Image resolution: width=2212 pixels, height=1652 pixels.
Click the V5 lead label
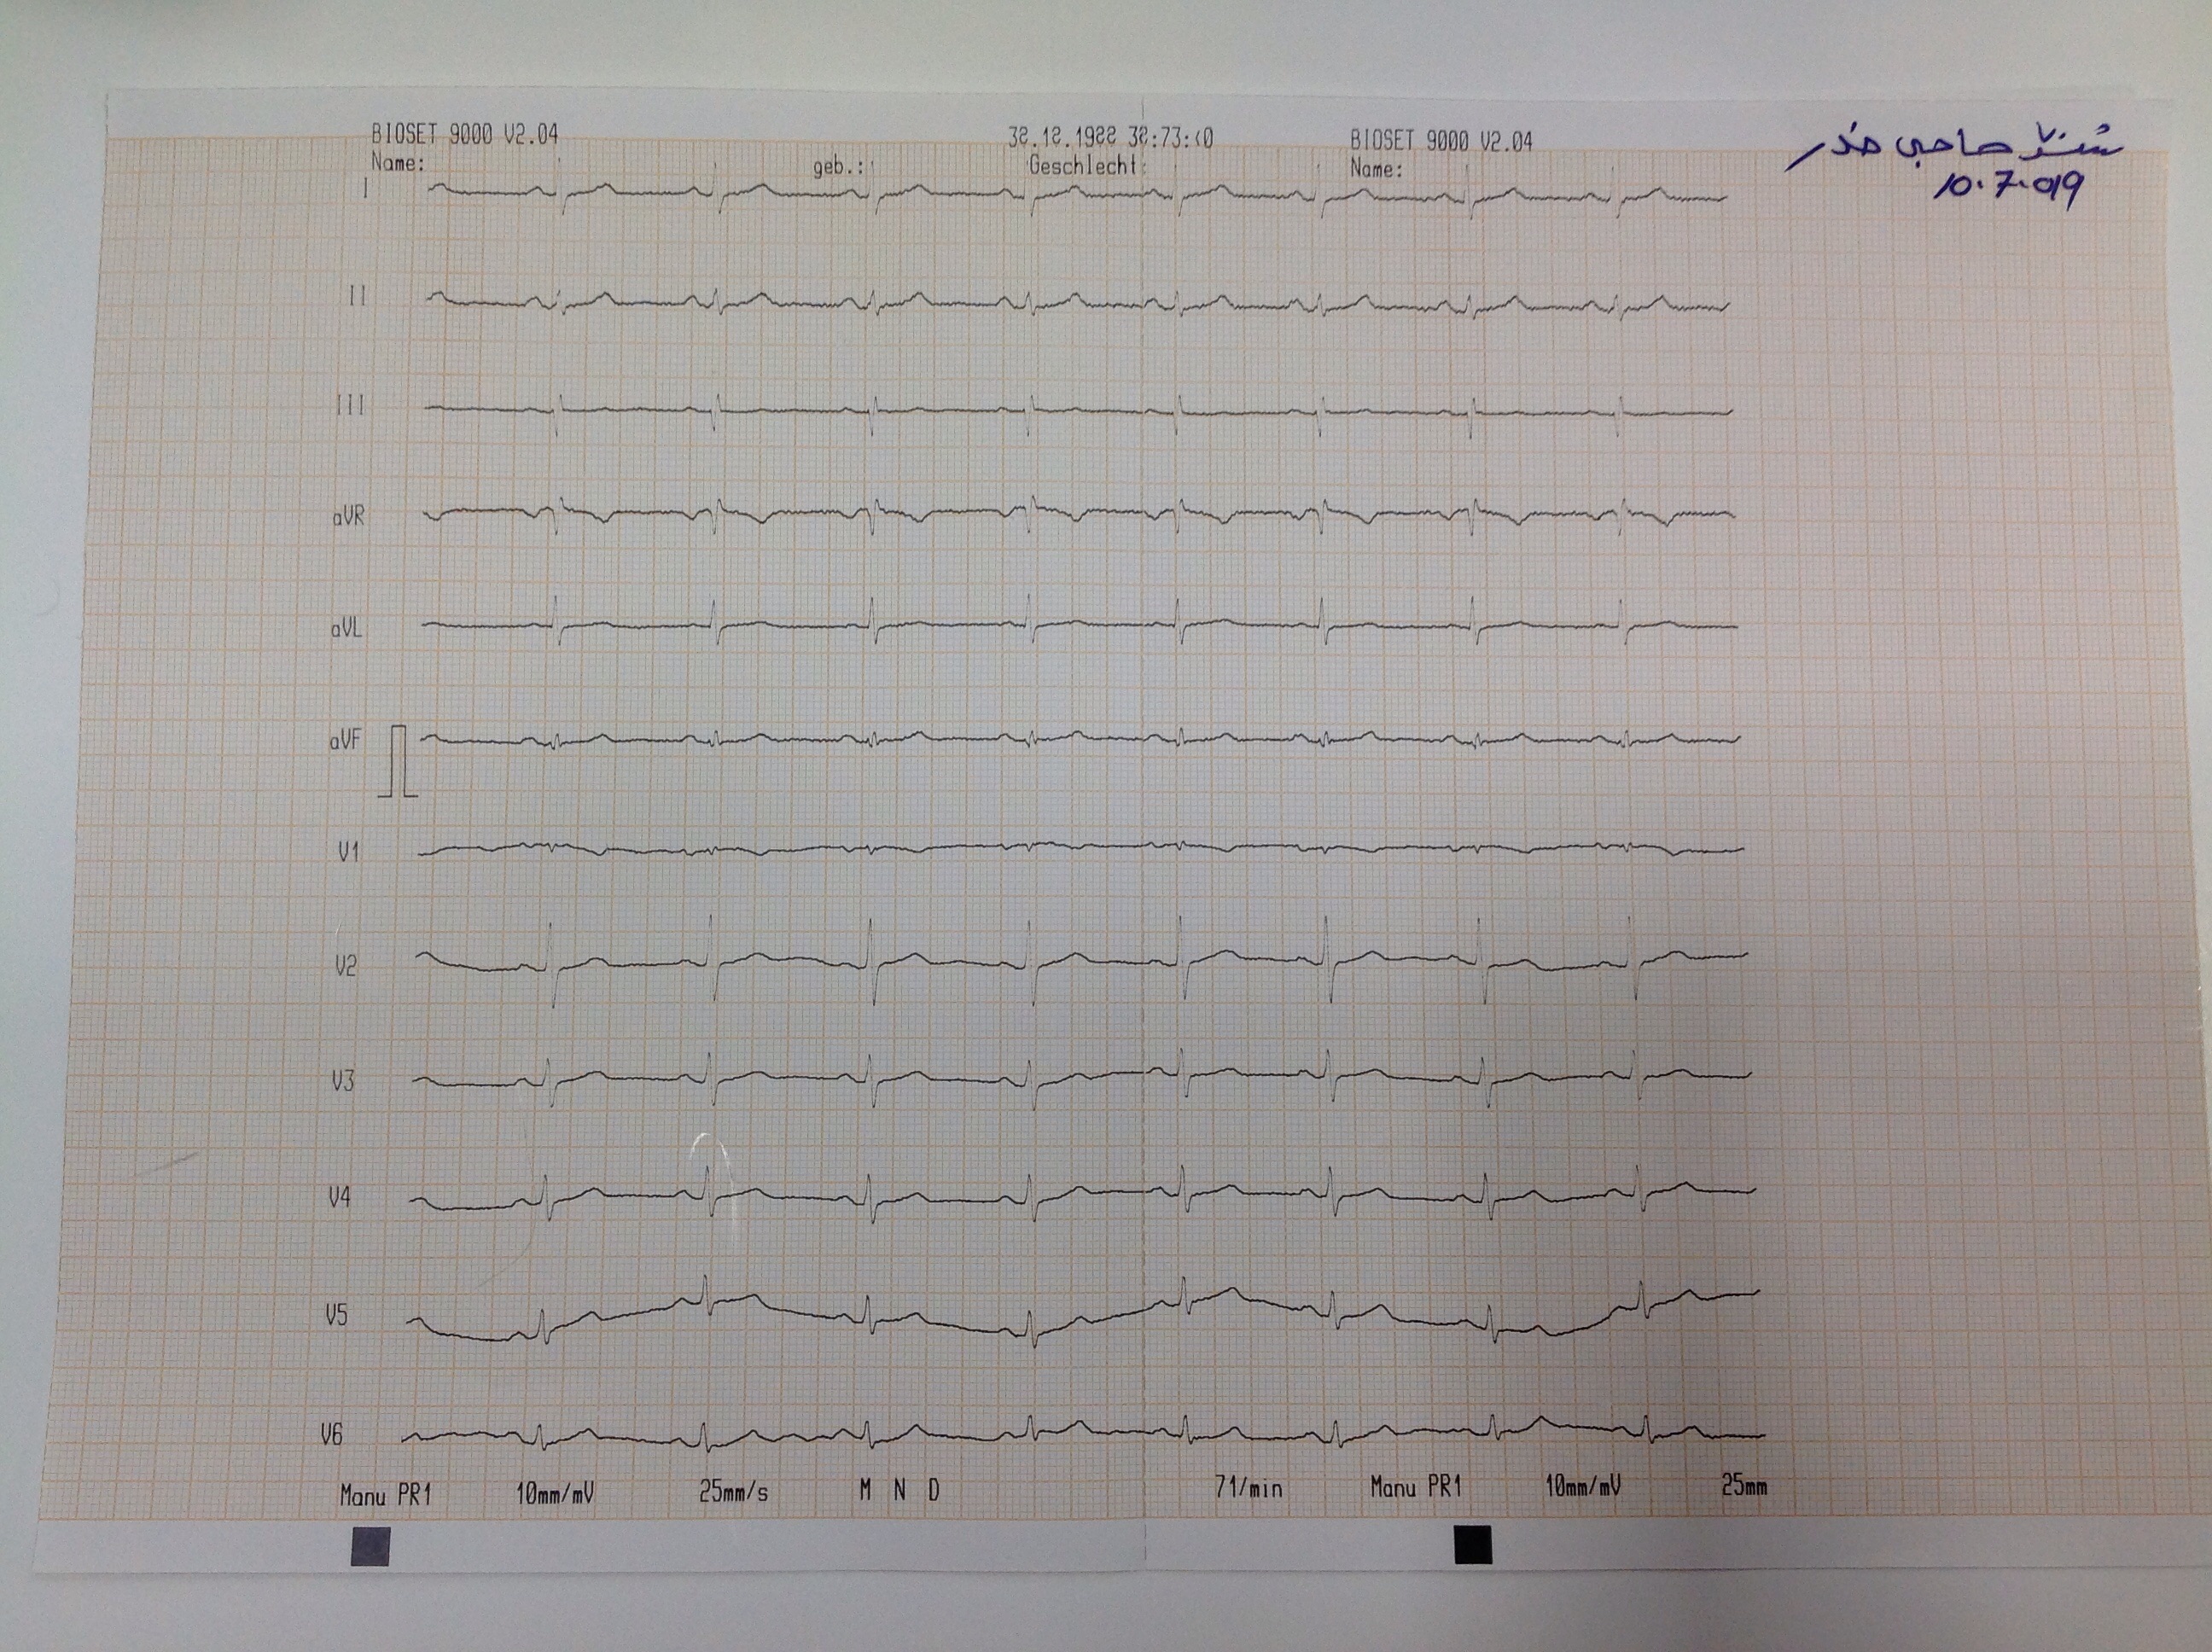point(336,1315)
